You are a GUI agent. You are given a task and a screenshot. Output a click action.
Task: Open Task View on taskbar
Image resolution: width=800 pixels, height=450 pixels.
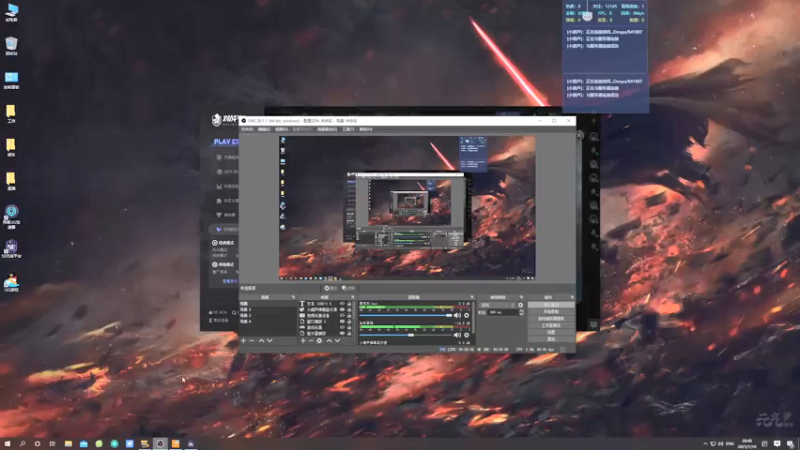coord(52,444)
